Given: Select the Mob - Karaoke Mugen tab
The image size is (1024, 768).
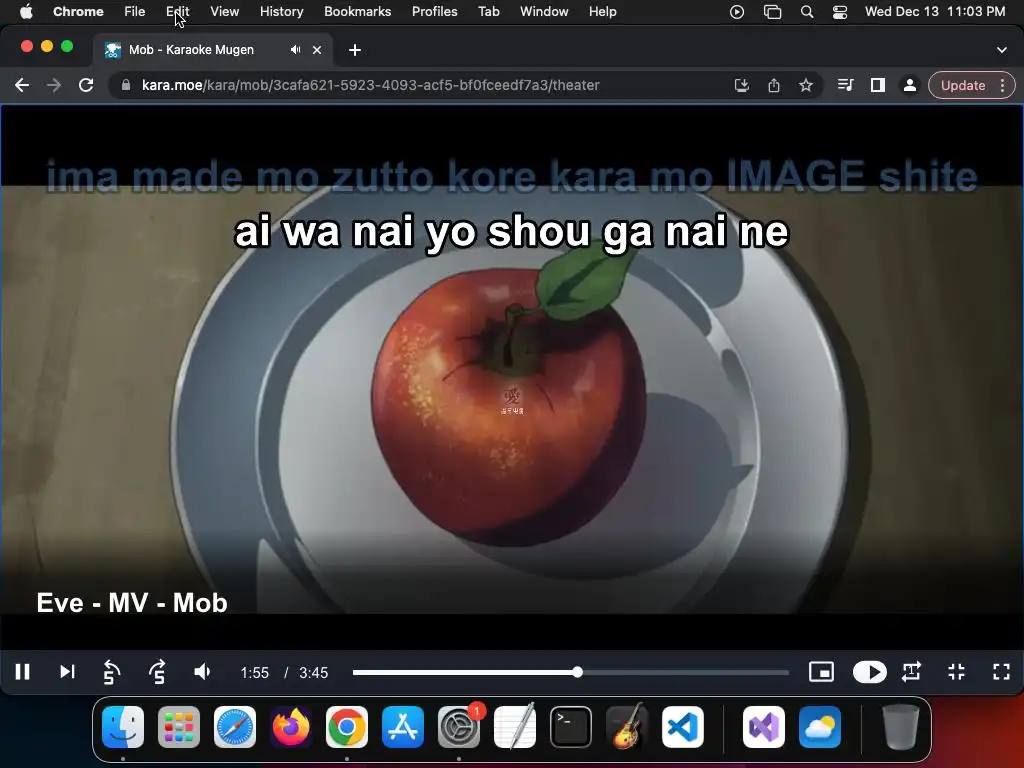Looking at the screenshot, I should click(214, 50).
